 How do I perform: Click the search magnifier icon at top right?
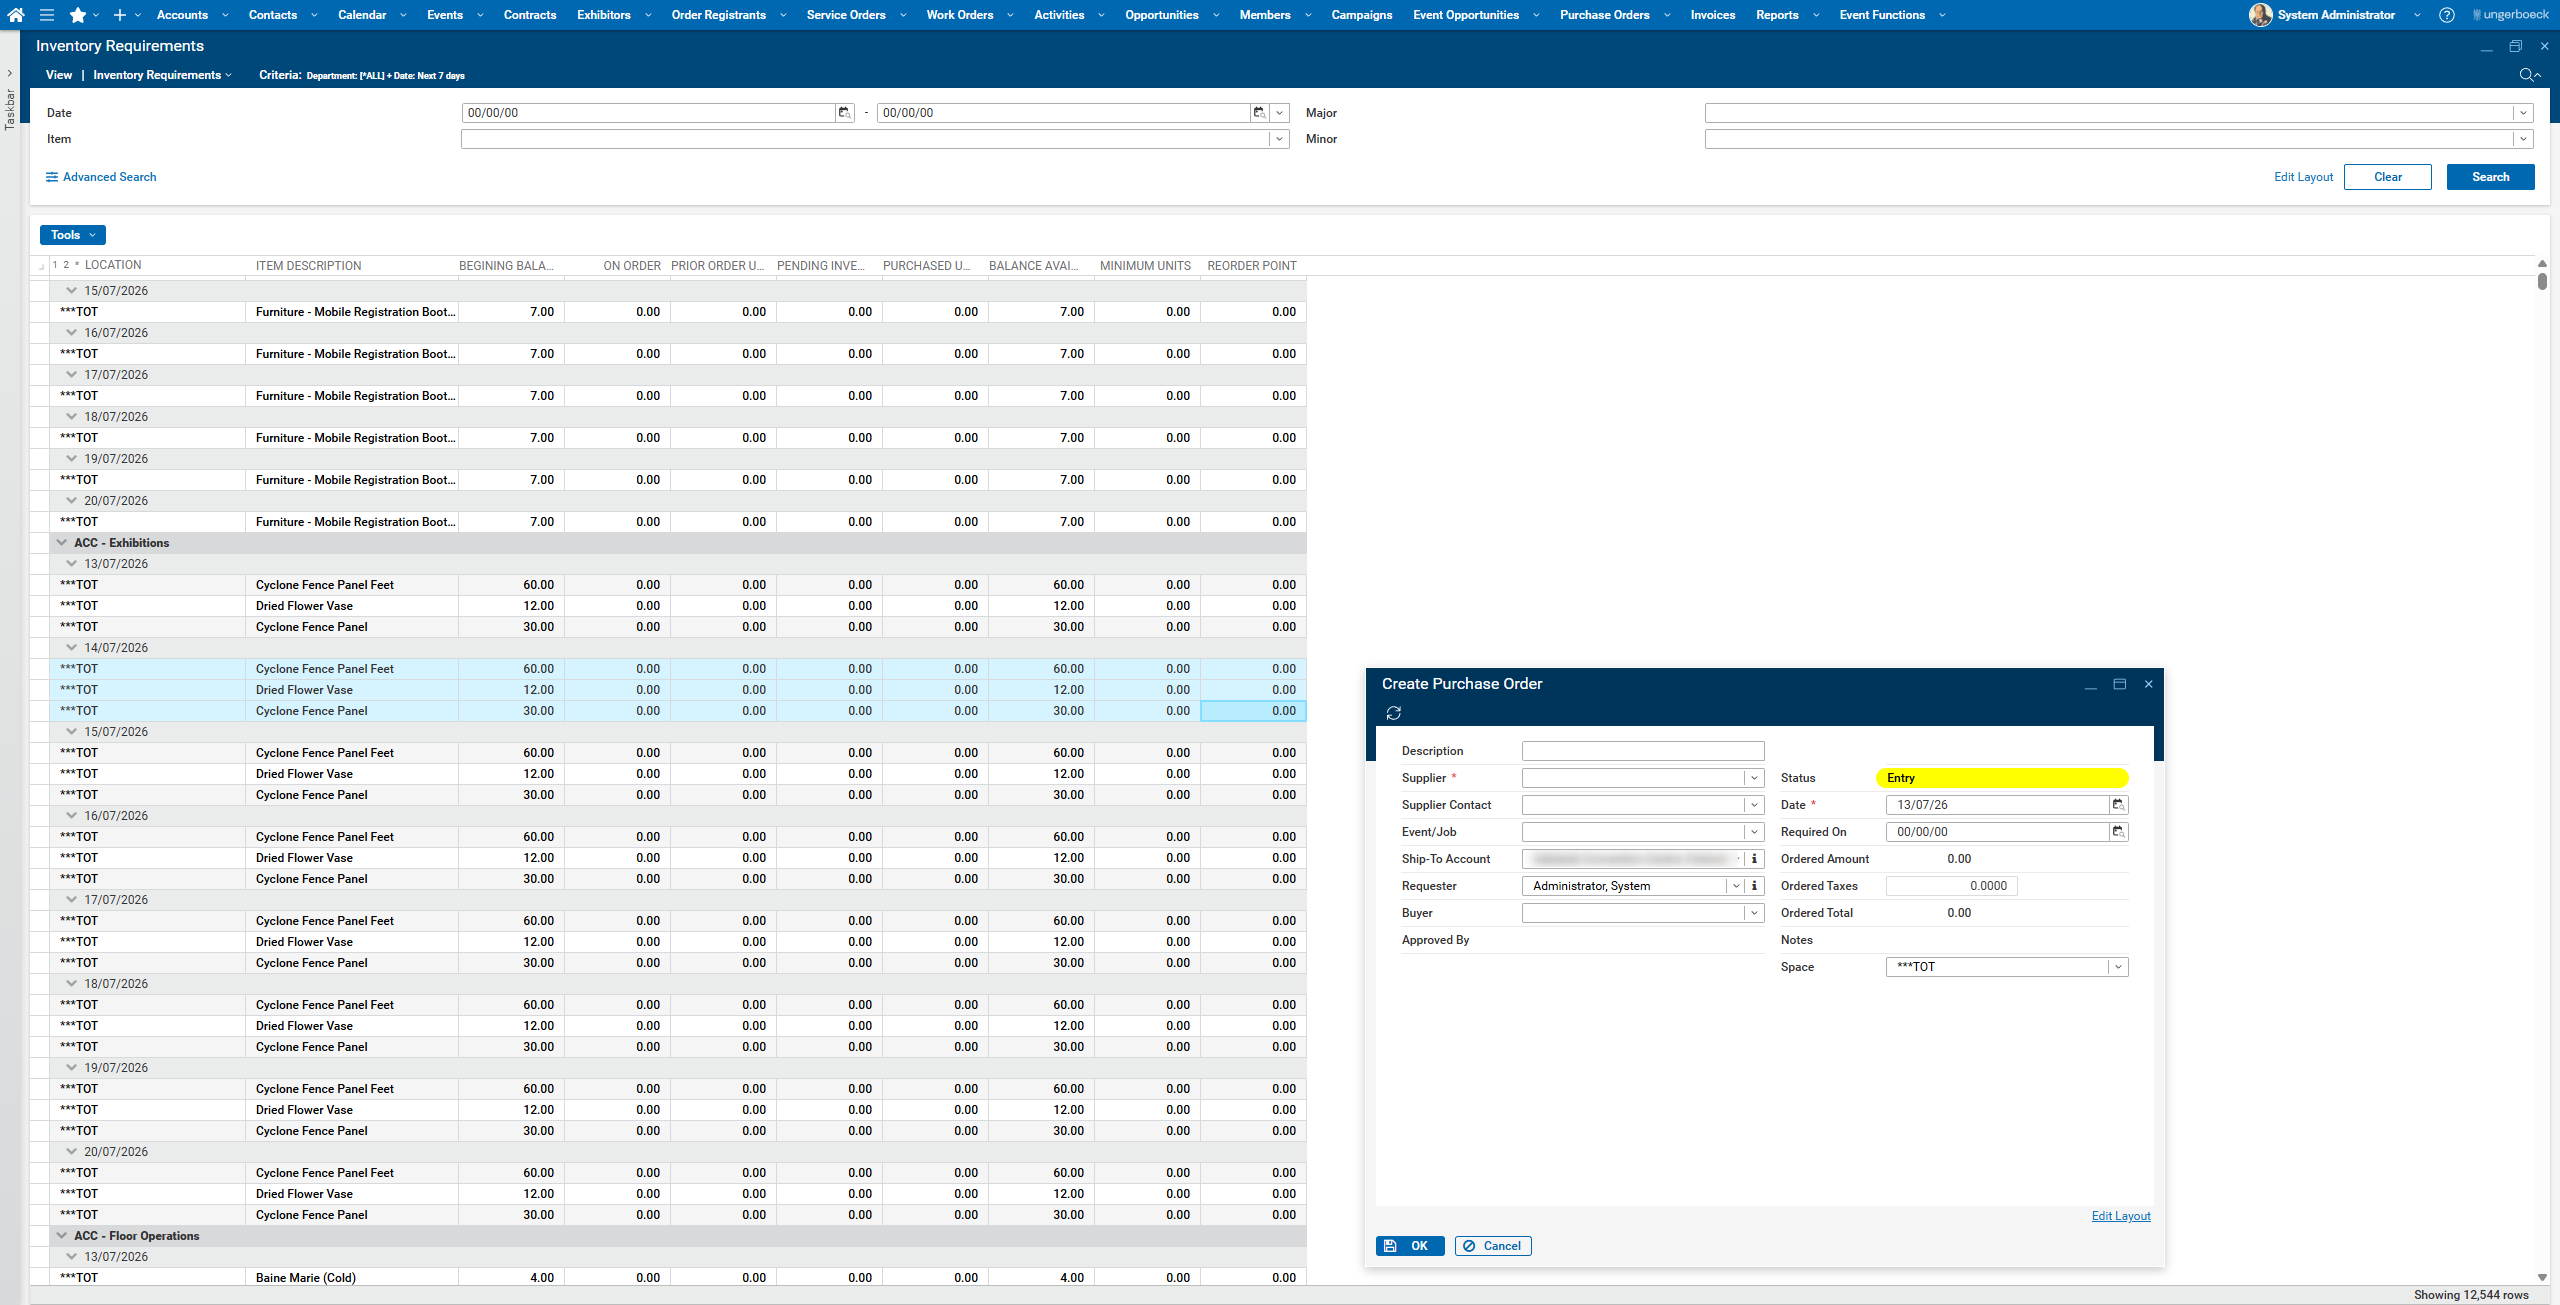2527,75
